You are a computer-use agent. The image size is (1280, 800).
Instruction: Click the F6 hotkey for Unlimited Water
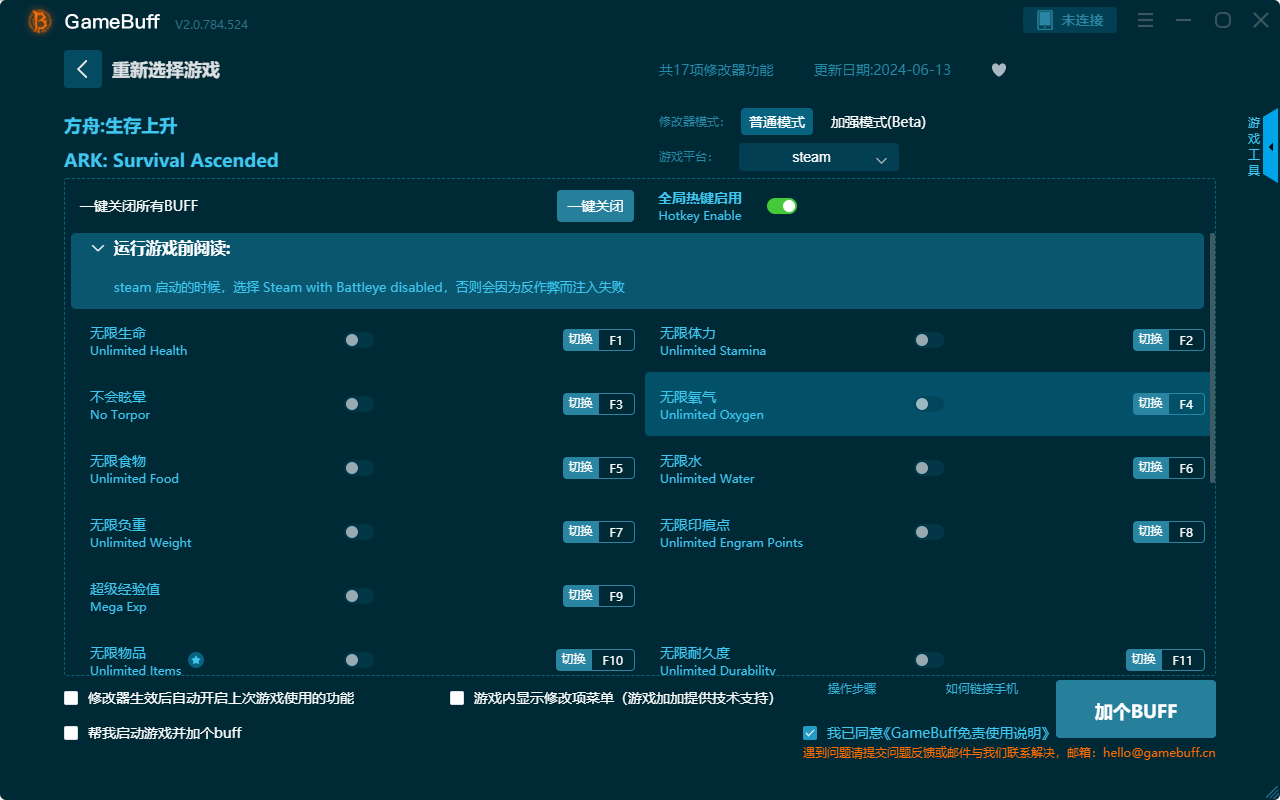click(1186, 468)
